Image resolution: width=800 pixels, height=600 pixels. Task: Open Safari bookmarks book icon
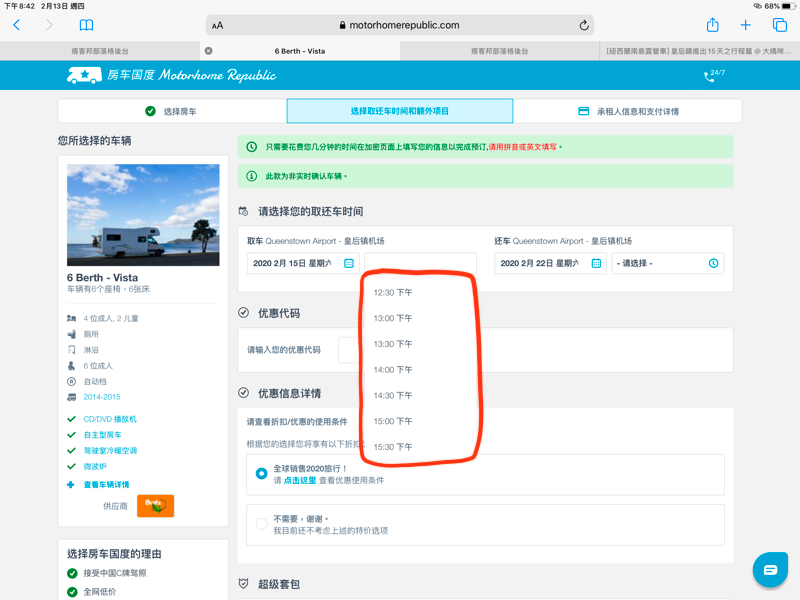[86, 25]
